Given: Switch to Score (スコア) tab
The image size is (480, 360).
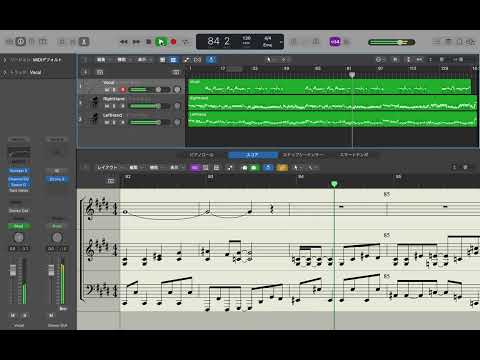Looking at the screenshot, I should 253,155.
